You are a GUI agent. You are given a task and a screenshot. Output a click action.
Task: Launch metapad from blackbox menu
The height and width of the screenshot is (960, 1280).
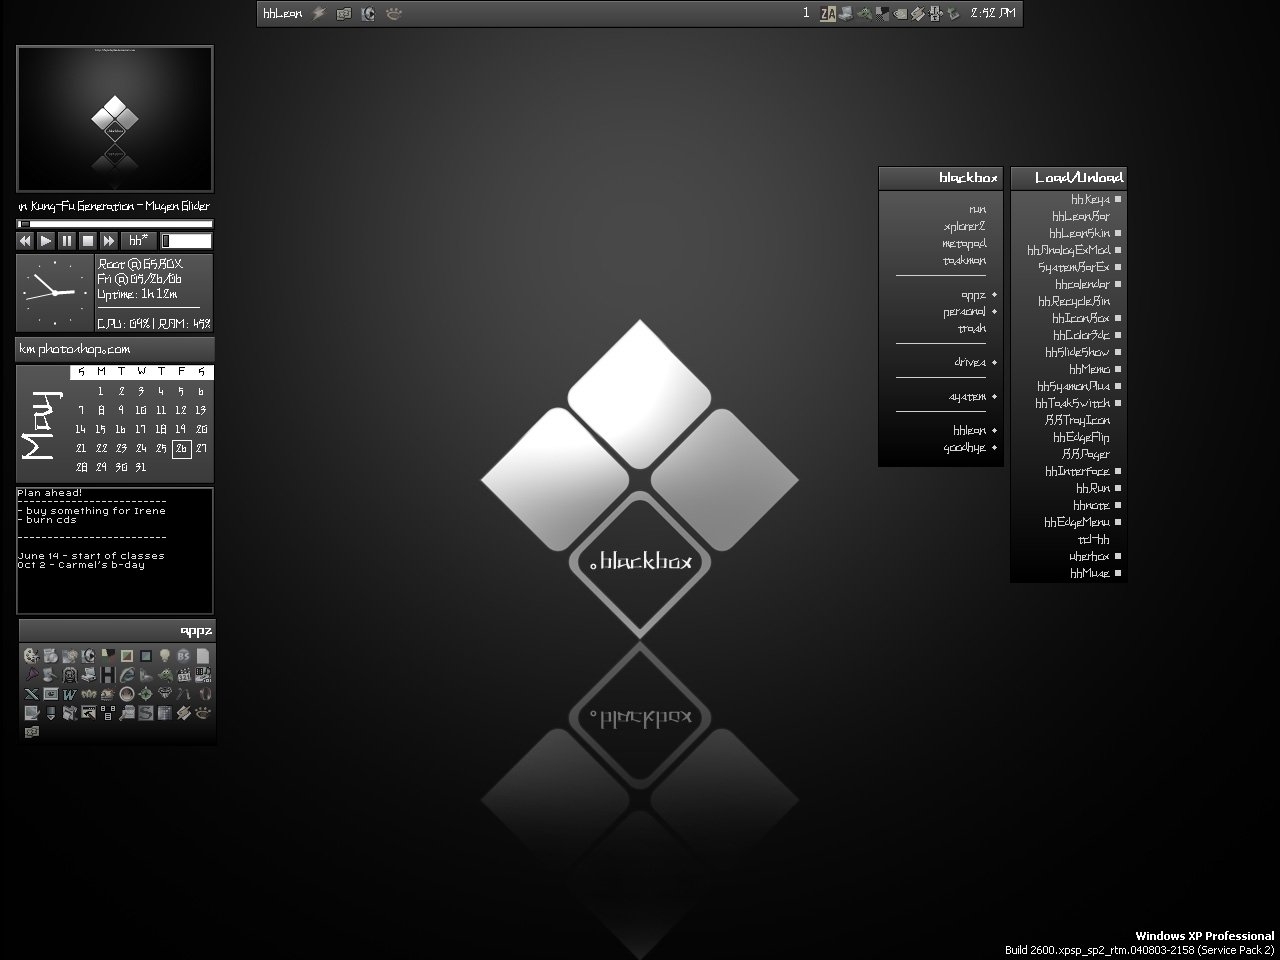click(x=941, y=243)
